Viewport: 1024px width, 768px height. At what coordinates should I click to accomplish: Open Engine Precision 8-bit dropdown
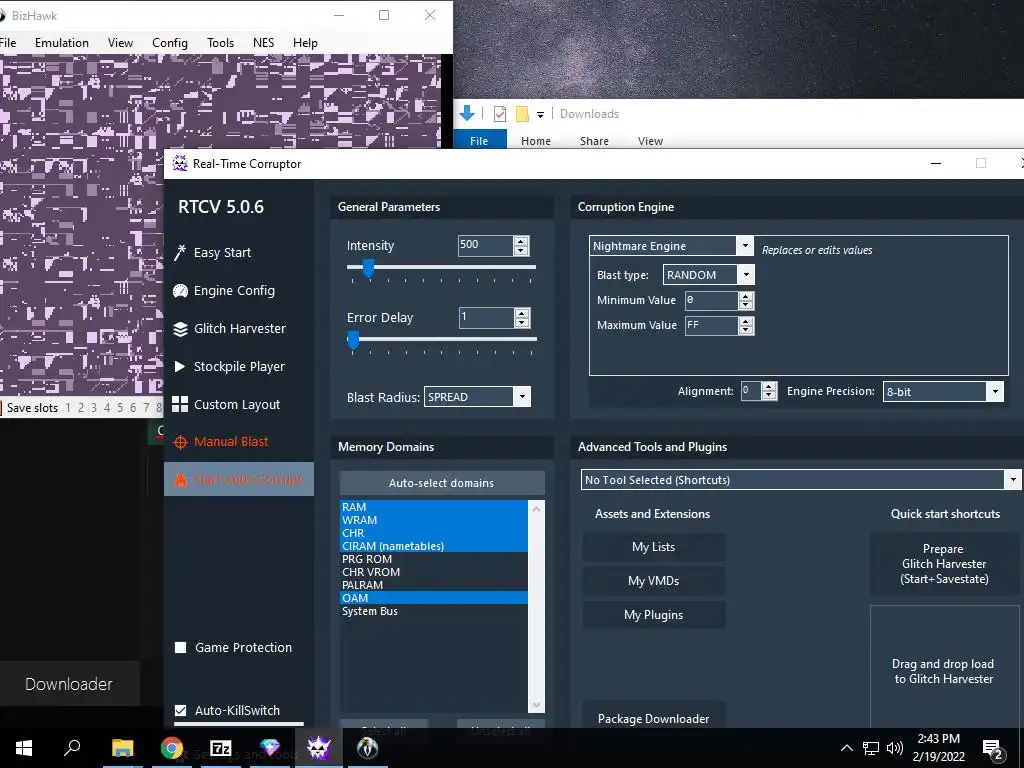(x=995, y=392)
